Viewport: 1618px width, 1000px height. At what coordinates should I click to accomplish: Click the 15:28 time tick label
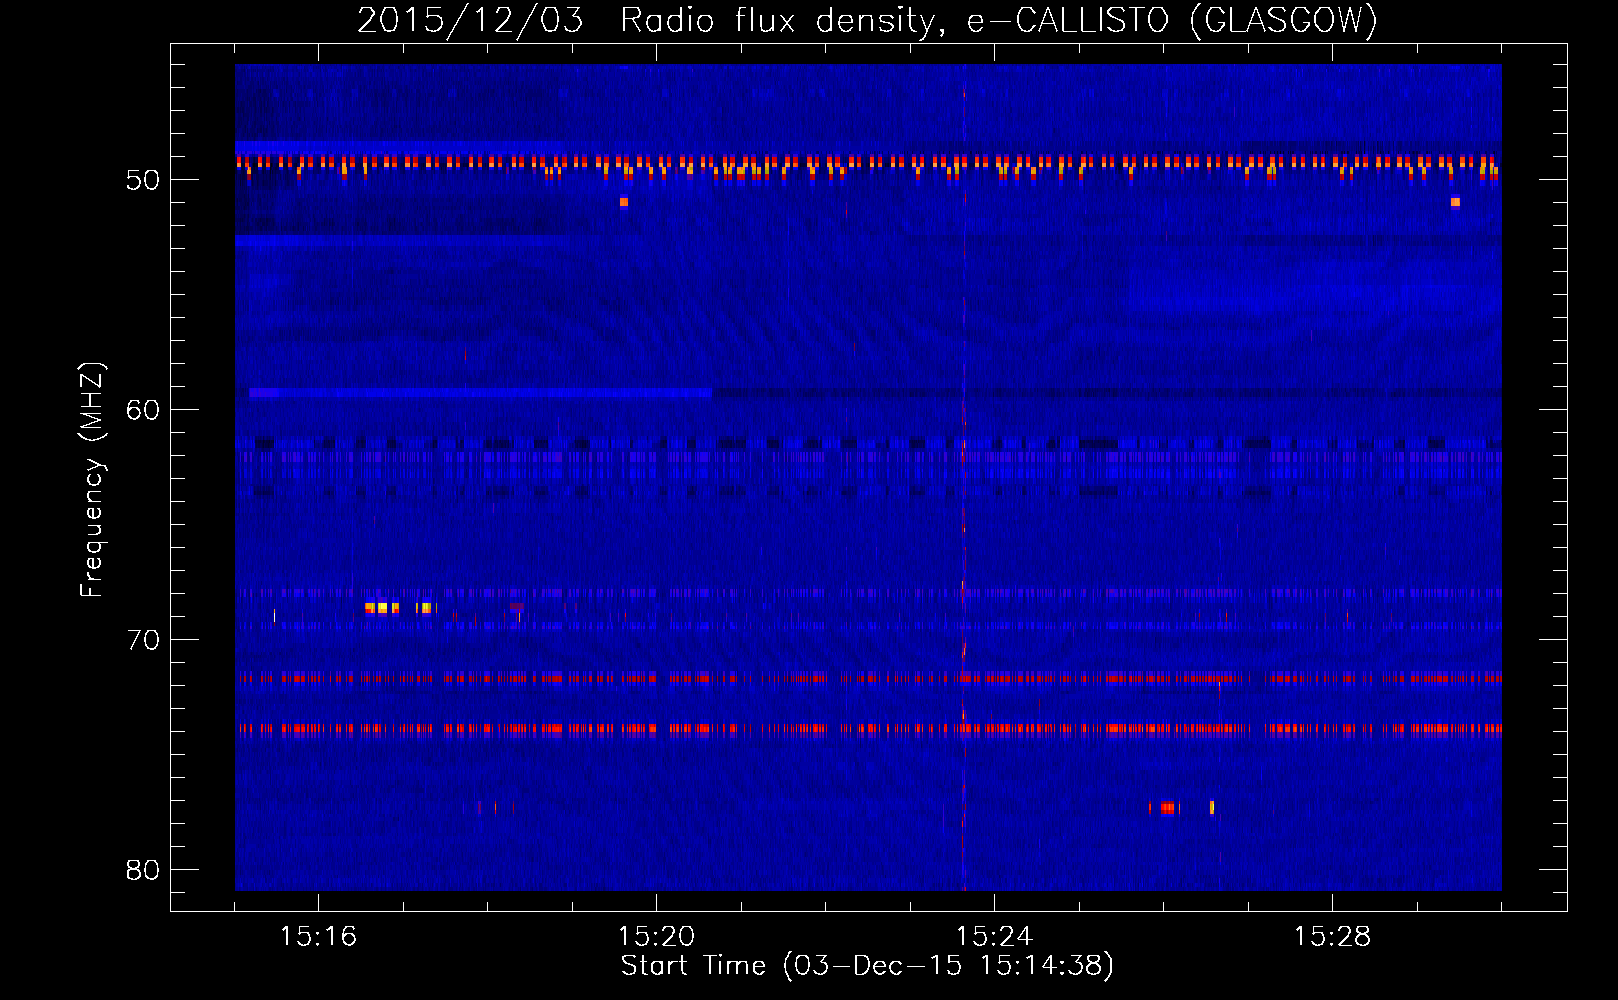point(1332,936)
